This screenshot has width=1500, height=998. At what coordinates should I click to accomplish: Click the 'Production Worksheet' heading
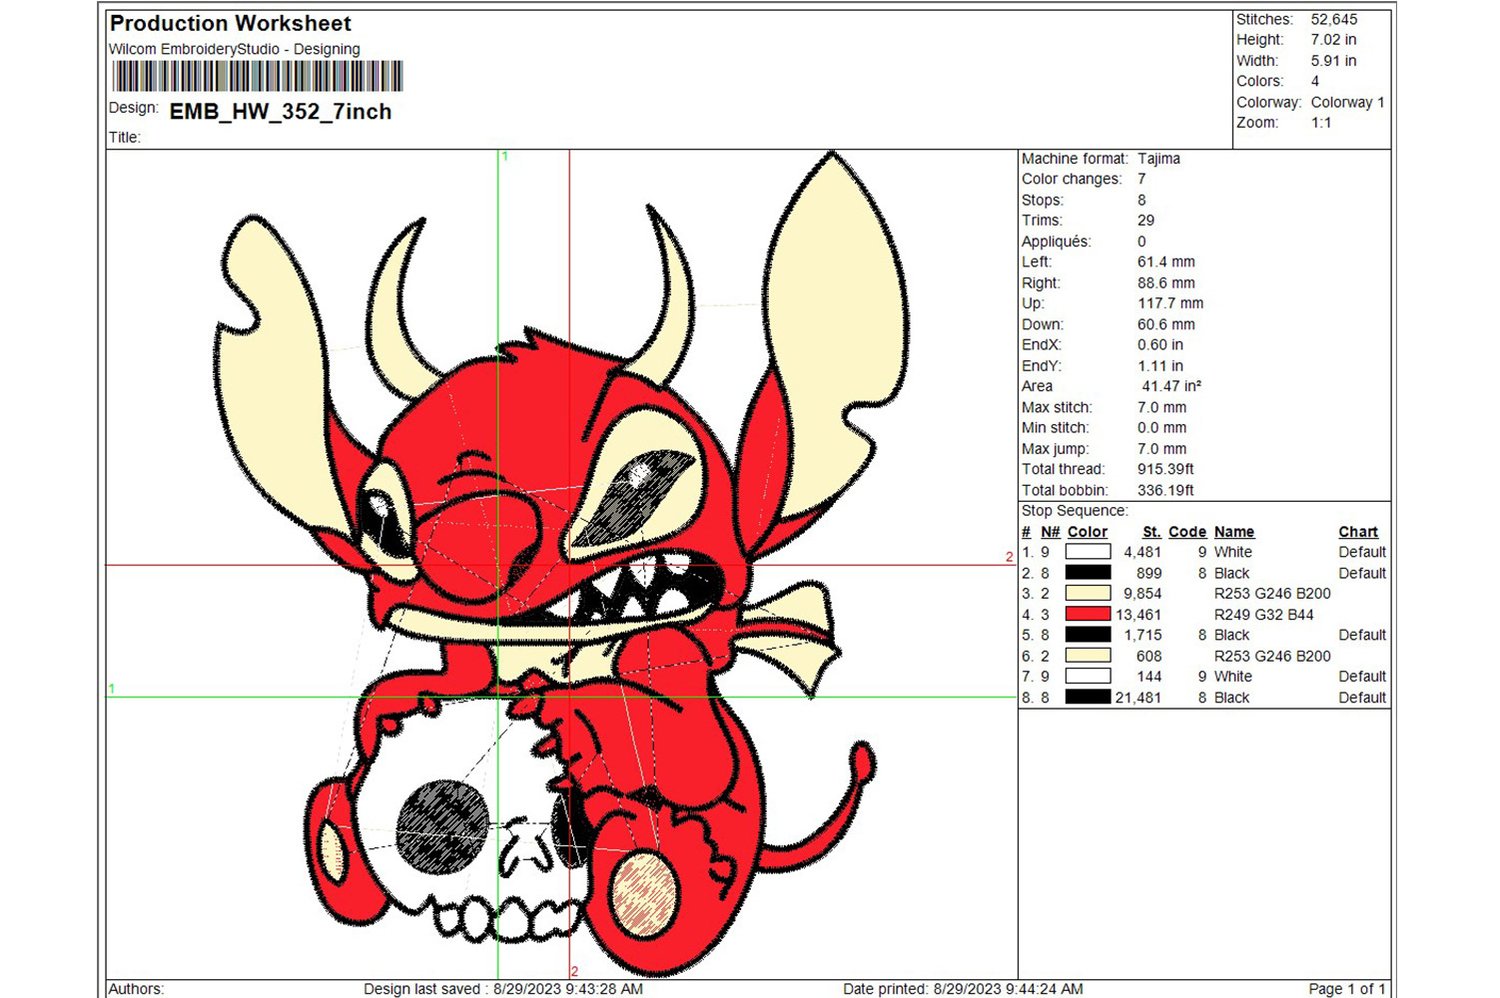230,23
